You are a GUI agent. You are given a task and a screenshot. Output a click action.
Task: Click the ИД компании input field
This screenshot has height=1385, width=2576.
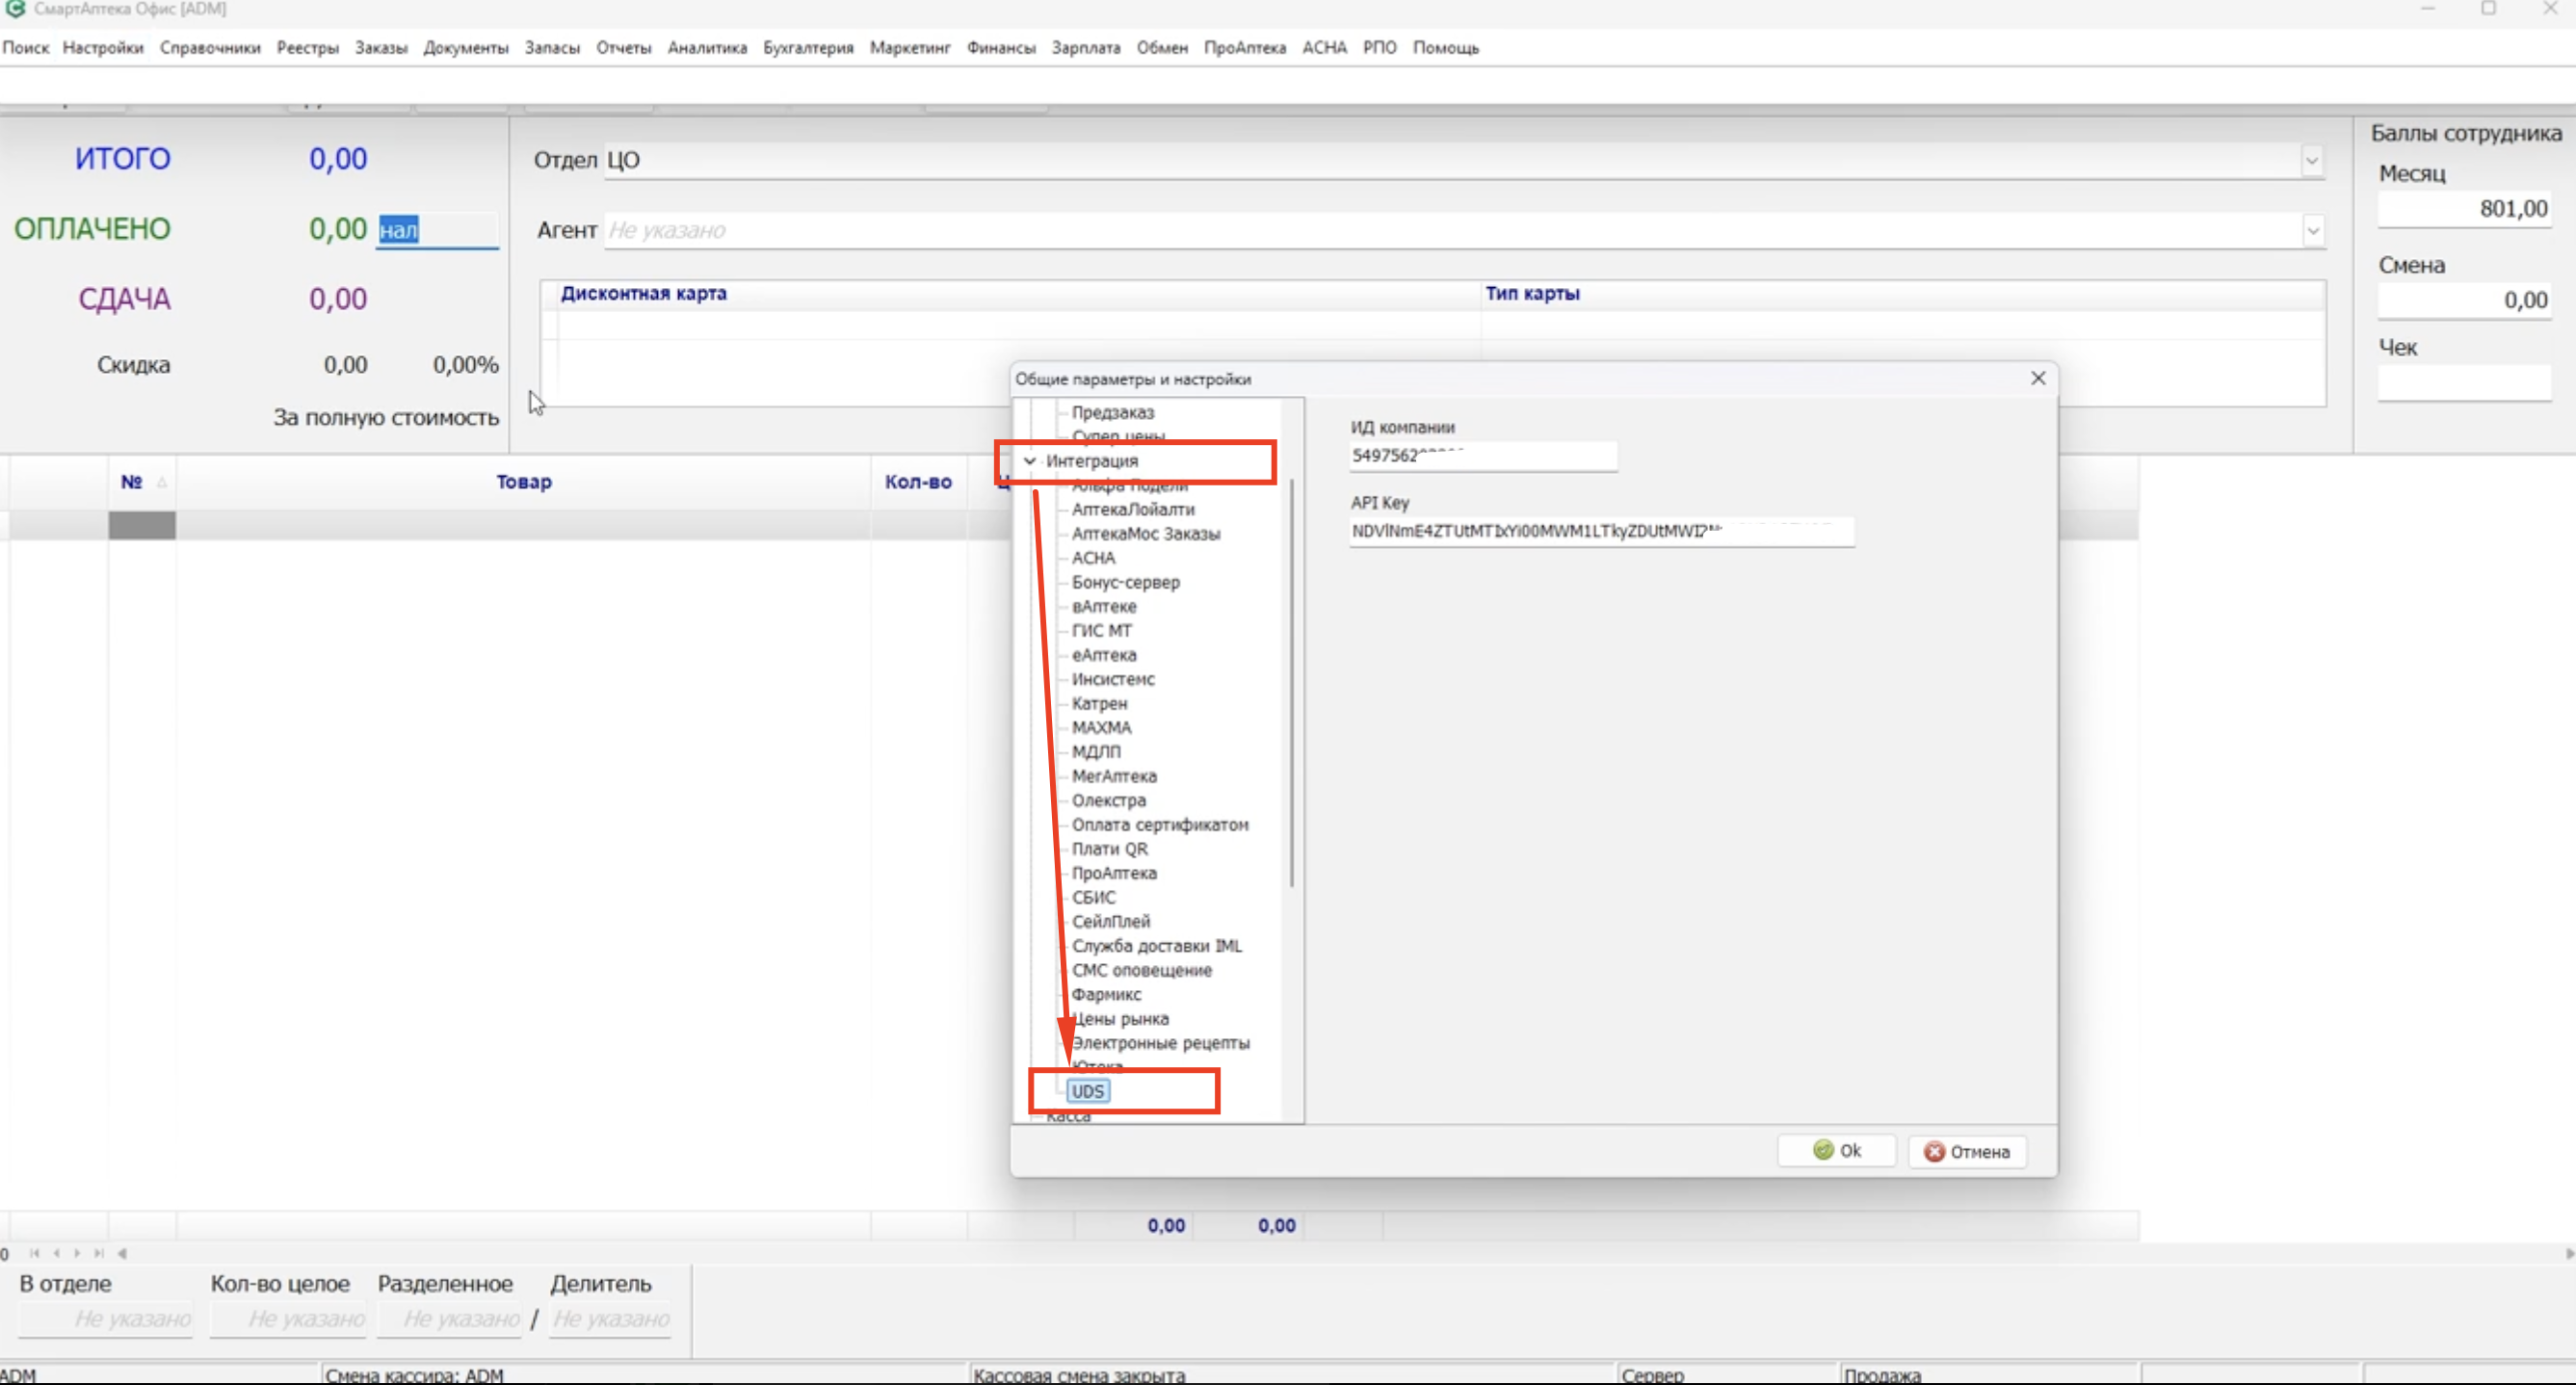pos(1482,456)
